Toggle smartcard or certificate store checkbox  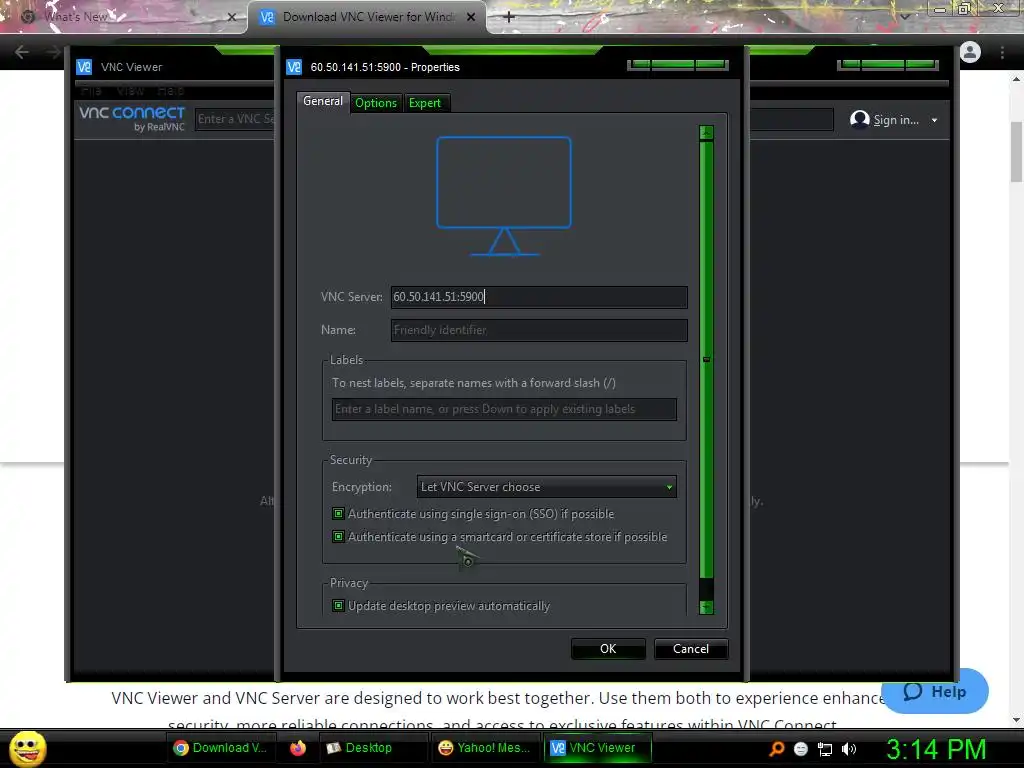pos(338,536)
